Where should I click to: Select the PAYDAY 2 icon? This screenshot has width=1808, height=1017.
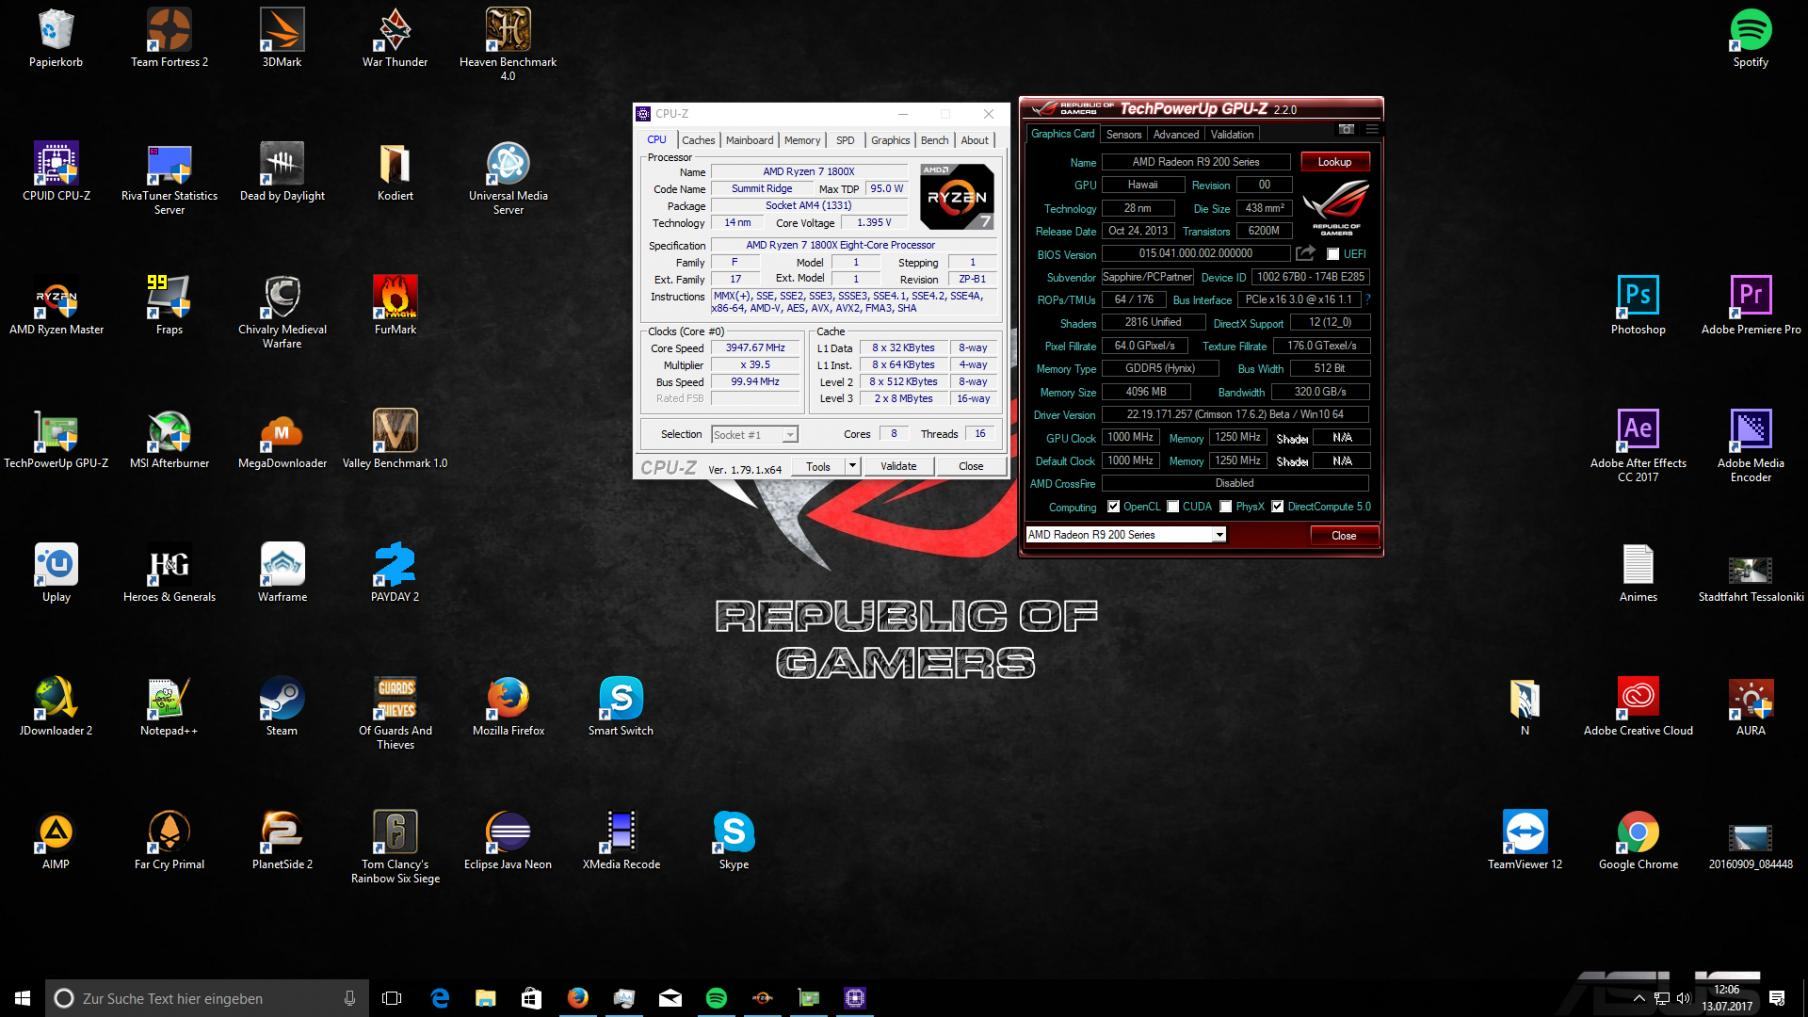tap(395, 574)
